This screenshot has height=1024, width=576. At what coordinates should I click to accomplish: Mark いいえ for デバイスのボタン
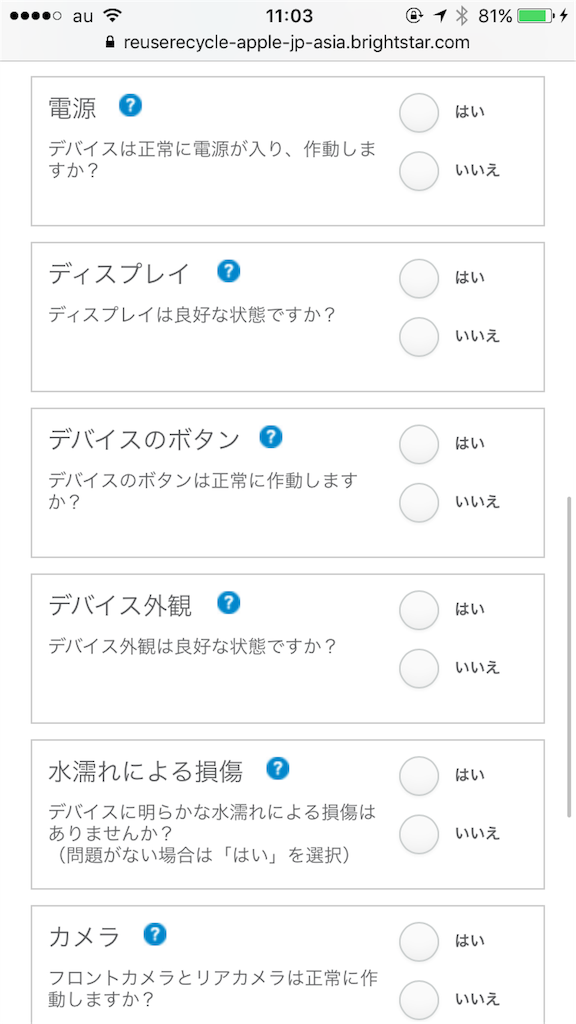coord(419,503)
